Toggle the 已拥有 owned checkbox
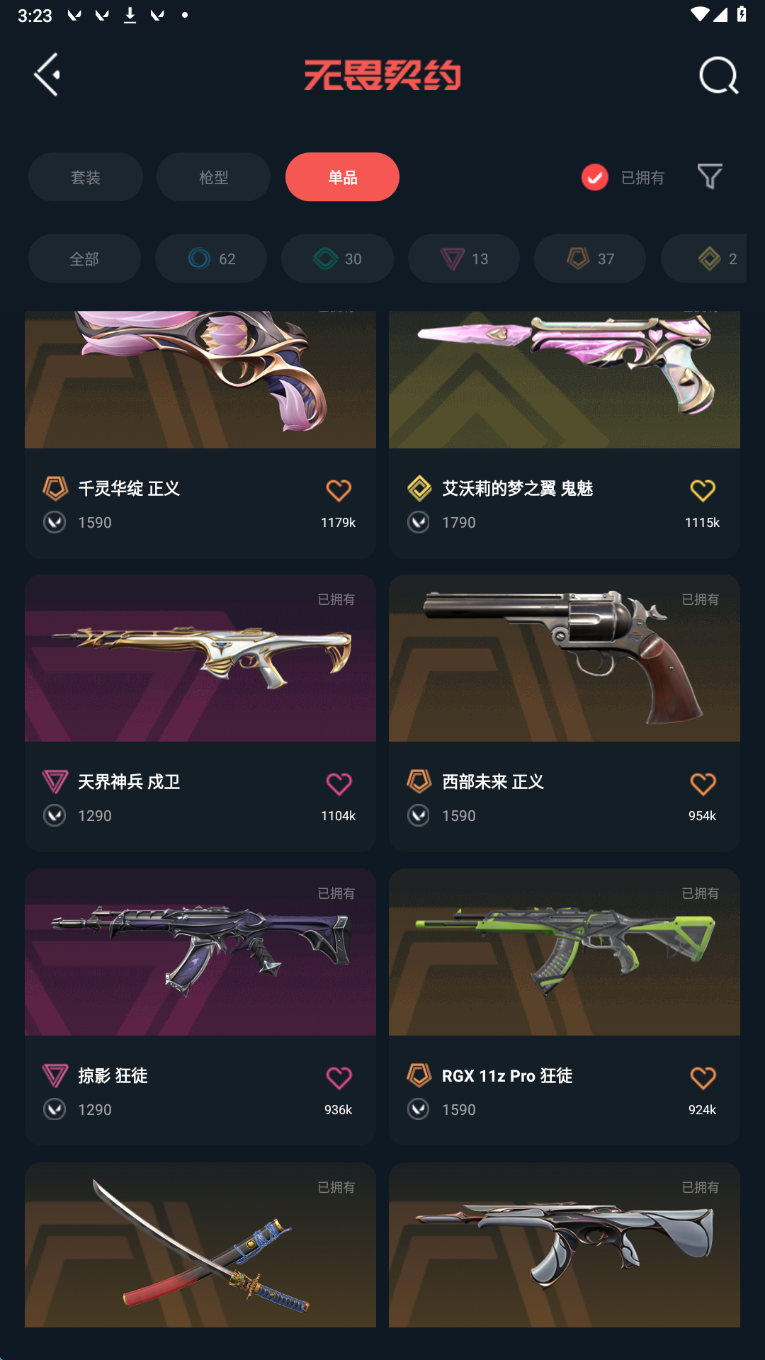 coord(595,177)
